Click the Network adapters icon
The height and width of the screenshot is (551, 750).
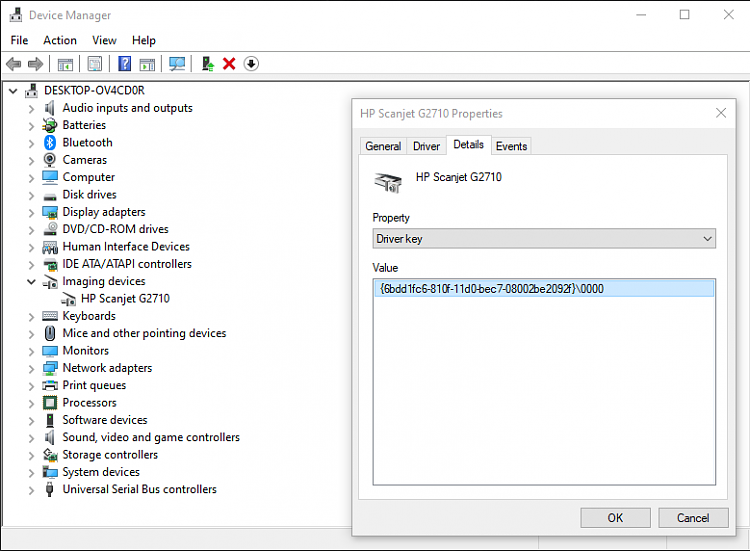point(50,368)
